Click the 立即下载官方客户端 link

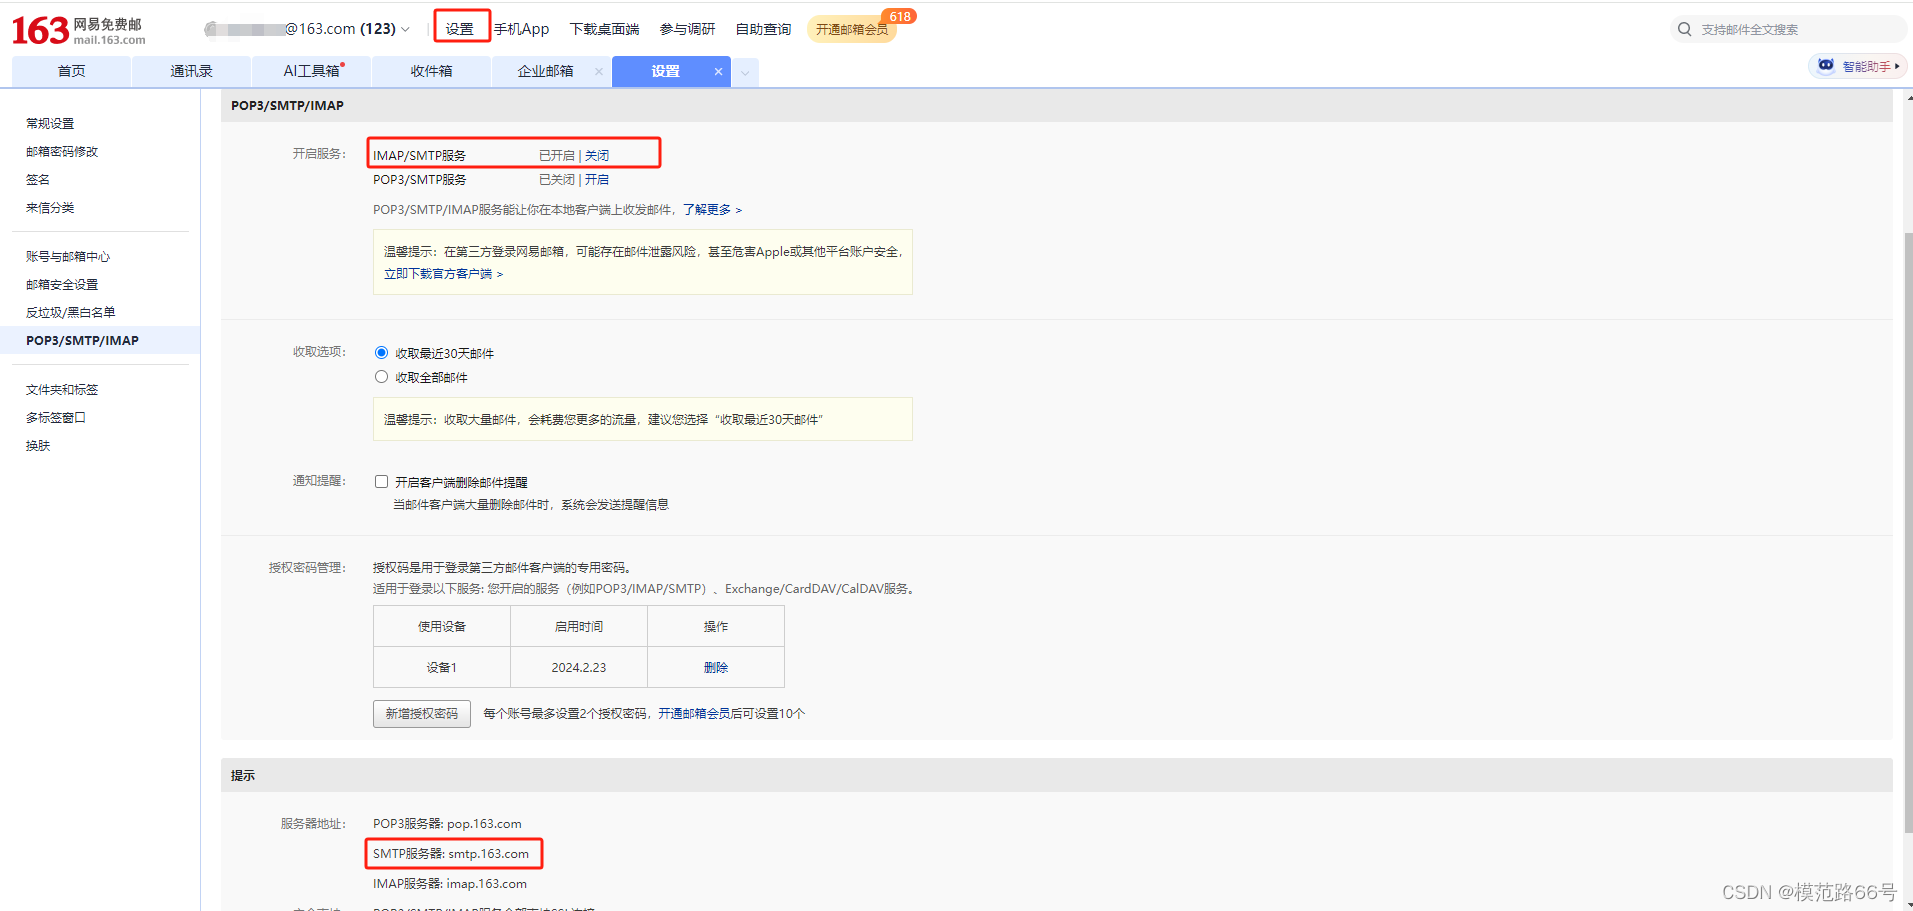tap(443, 274)
